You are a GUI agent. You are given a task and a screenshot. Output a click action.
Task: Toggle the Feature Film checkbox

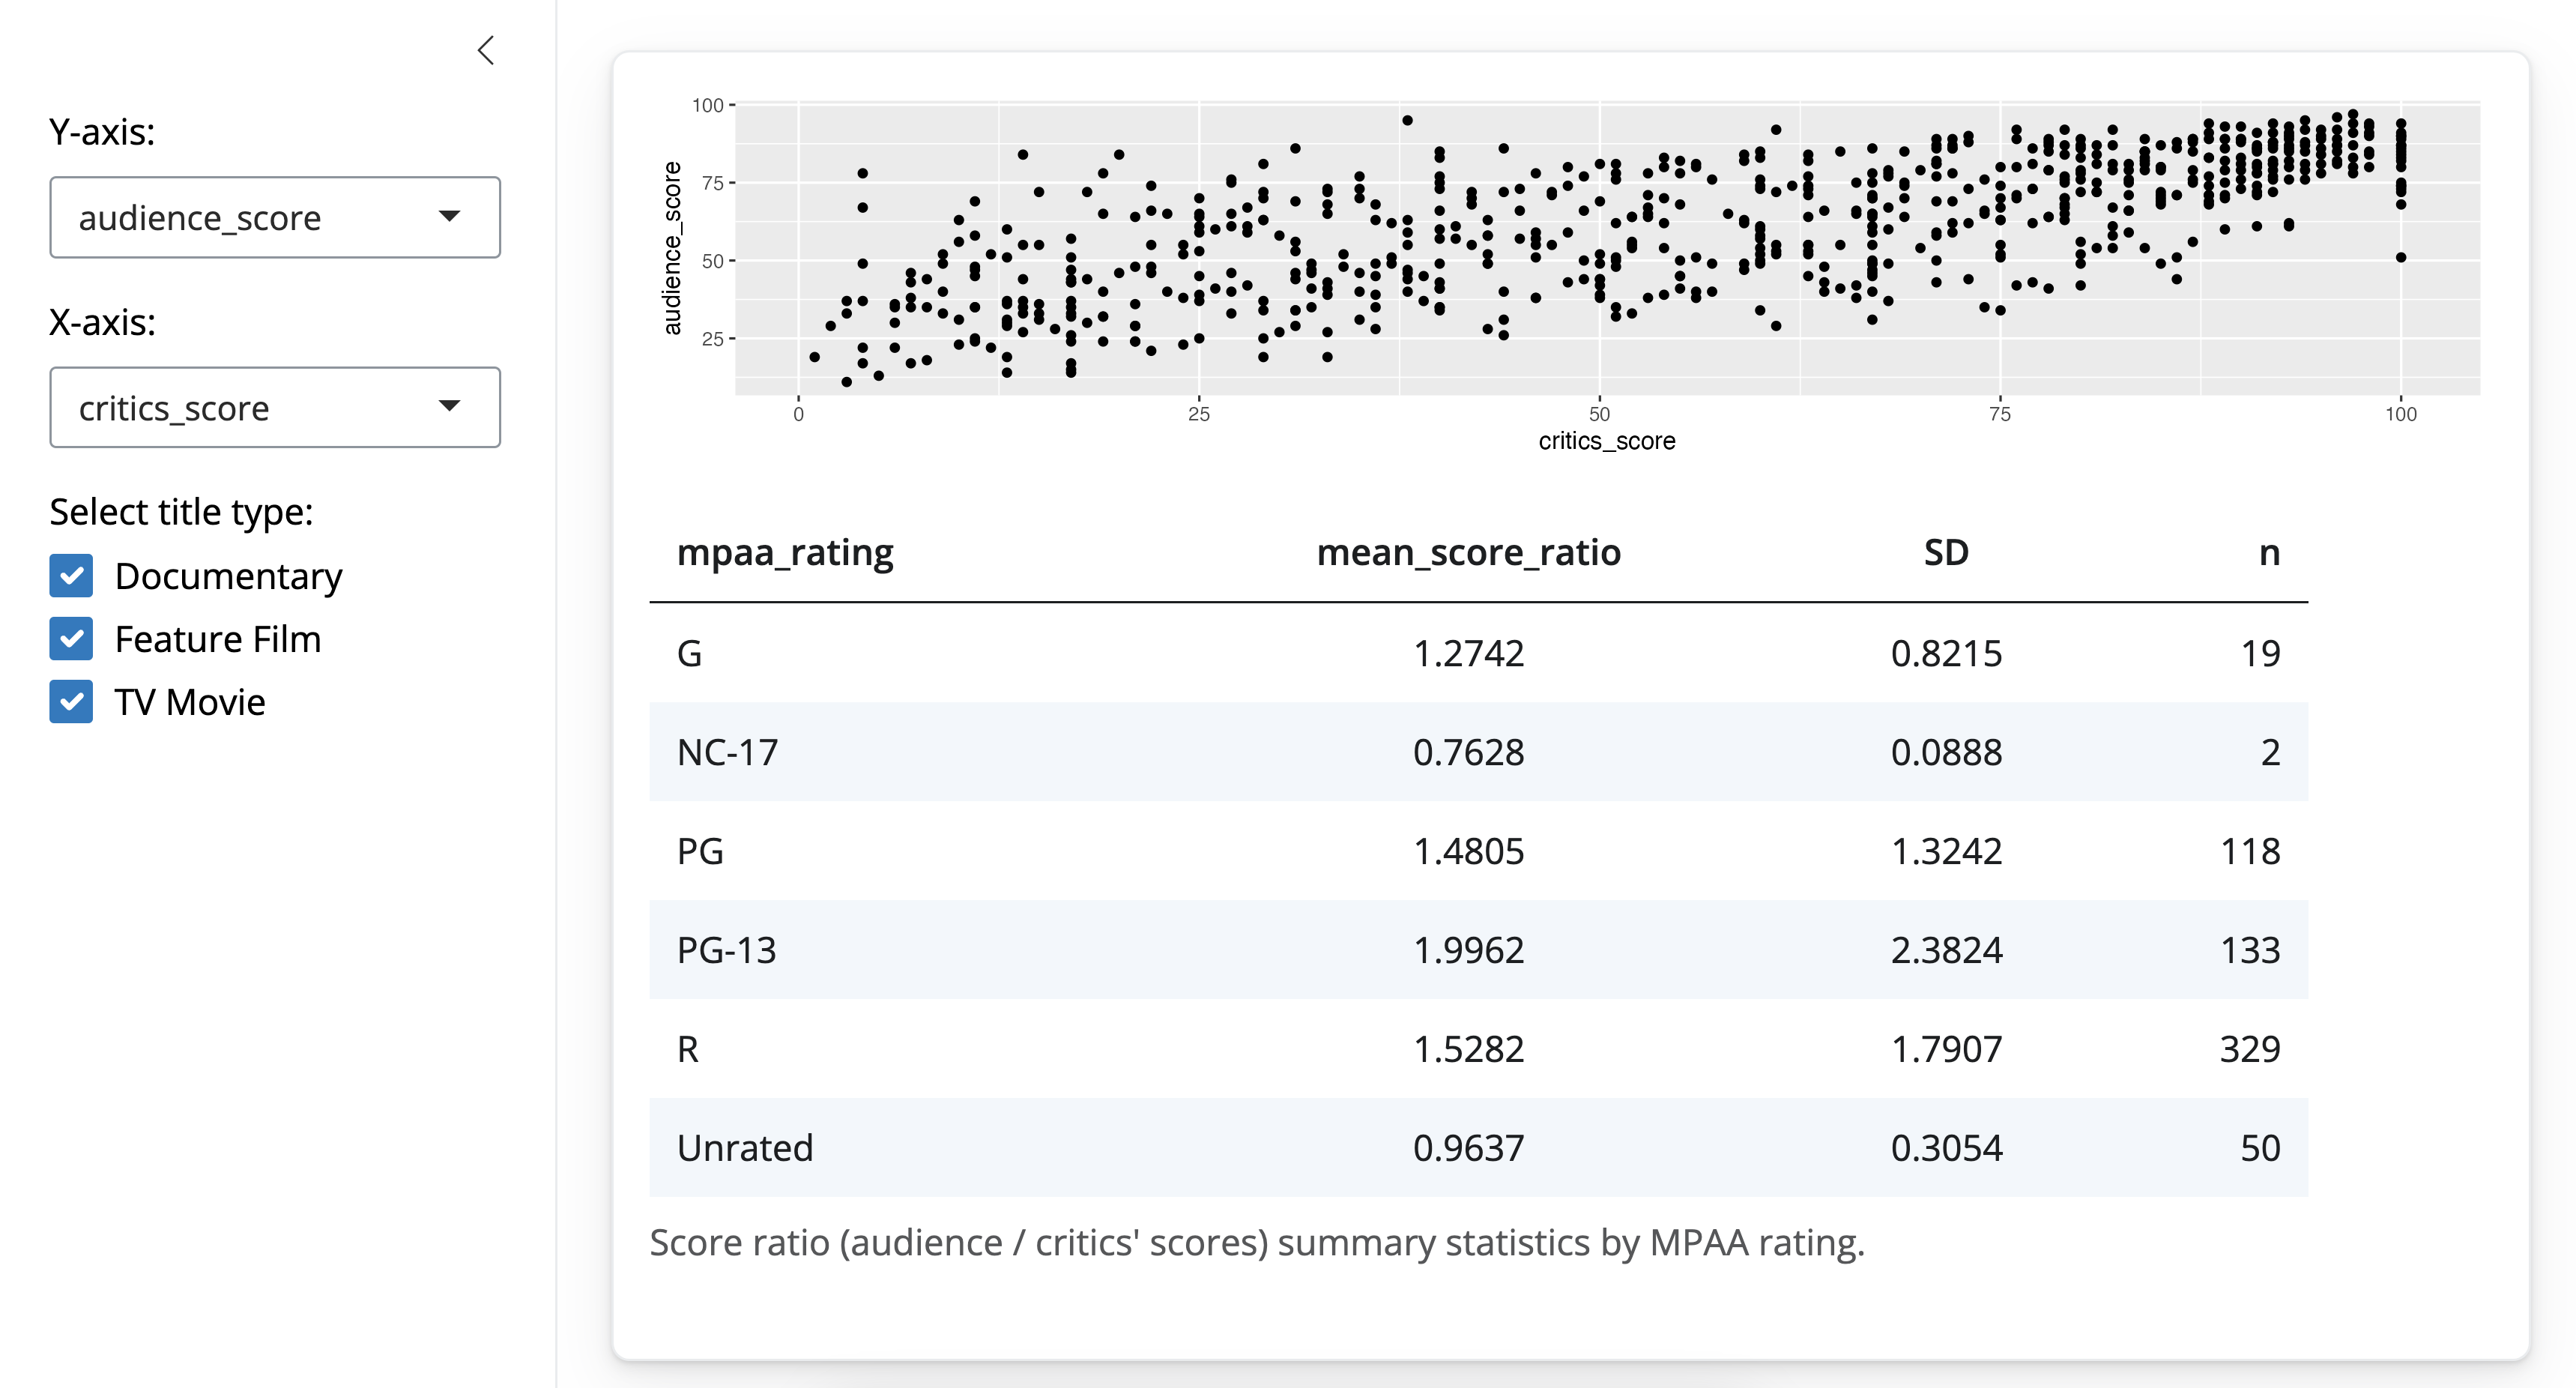pyautogui.click(x=72, y=639)
